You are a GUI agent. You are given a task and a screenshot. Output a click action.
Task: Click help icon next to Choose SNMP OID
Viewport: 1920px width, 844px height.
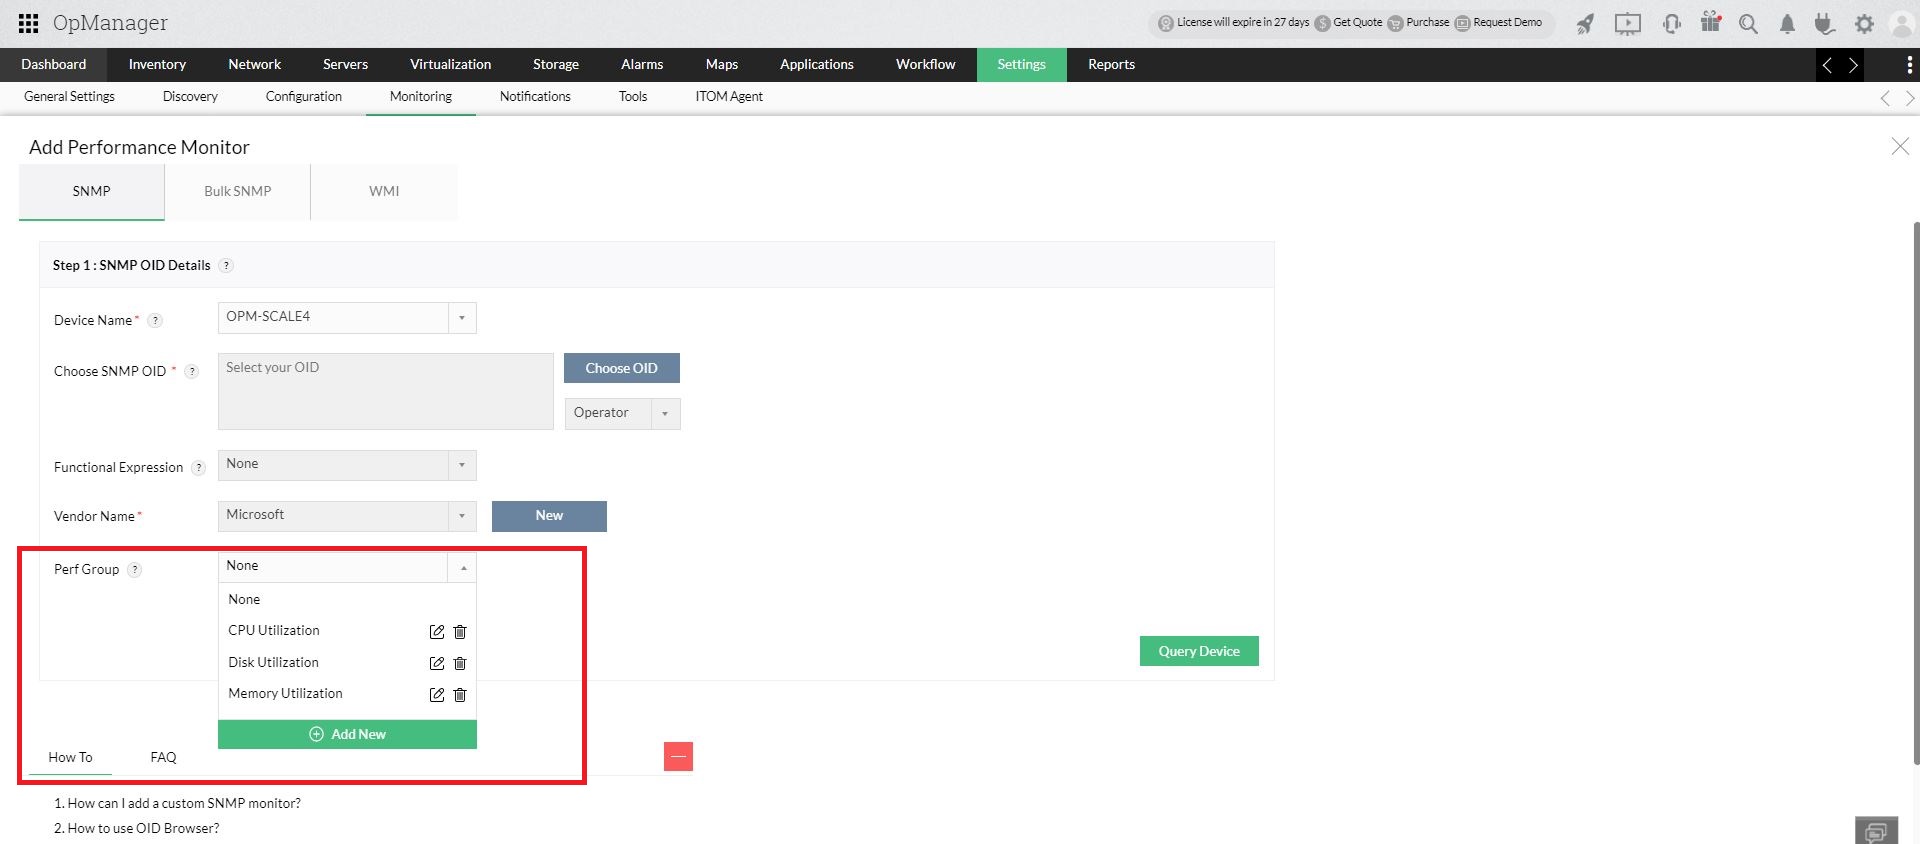[192, 372]
